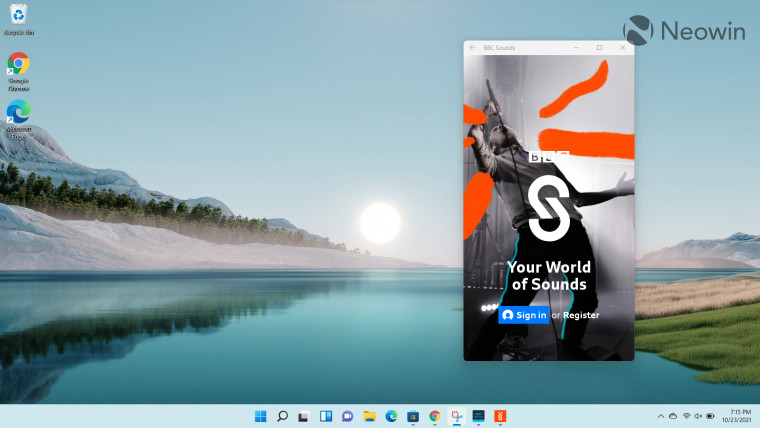This screenshot has width=760, height=428.
Task: Open taskbar Search magnifier
Action: point(283,416)
